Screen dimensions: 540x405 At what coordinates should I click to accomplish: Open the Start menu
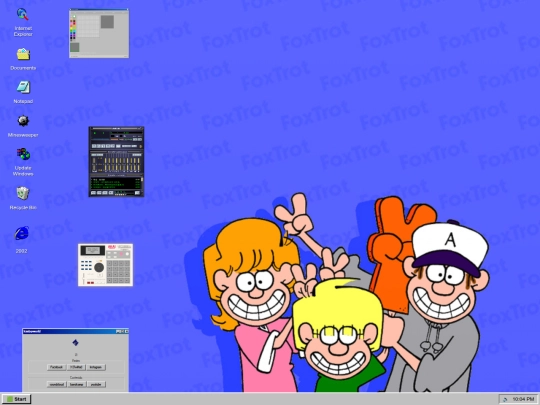tap(16, 399)
